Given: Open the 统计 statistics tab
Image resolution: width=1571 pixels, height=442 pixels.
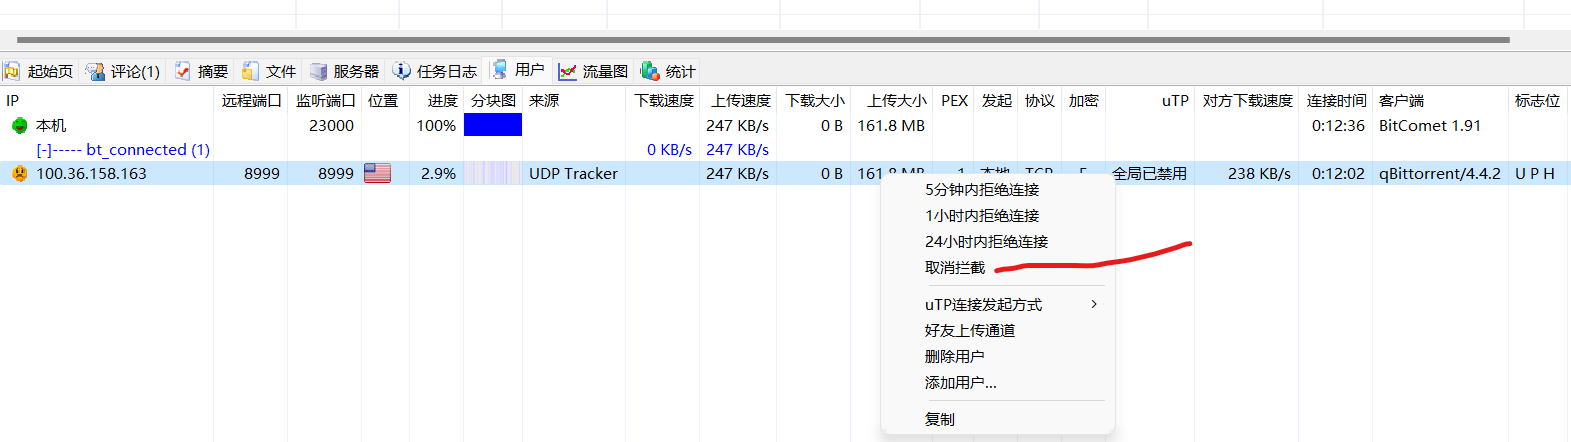Looking at the screenshot, I should point(668,71).
